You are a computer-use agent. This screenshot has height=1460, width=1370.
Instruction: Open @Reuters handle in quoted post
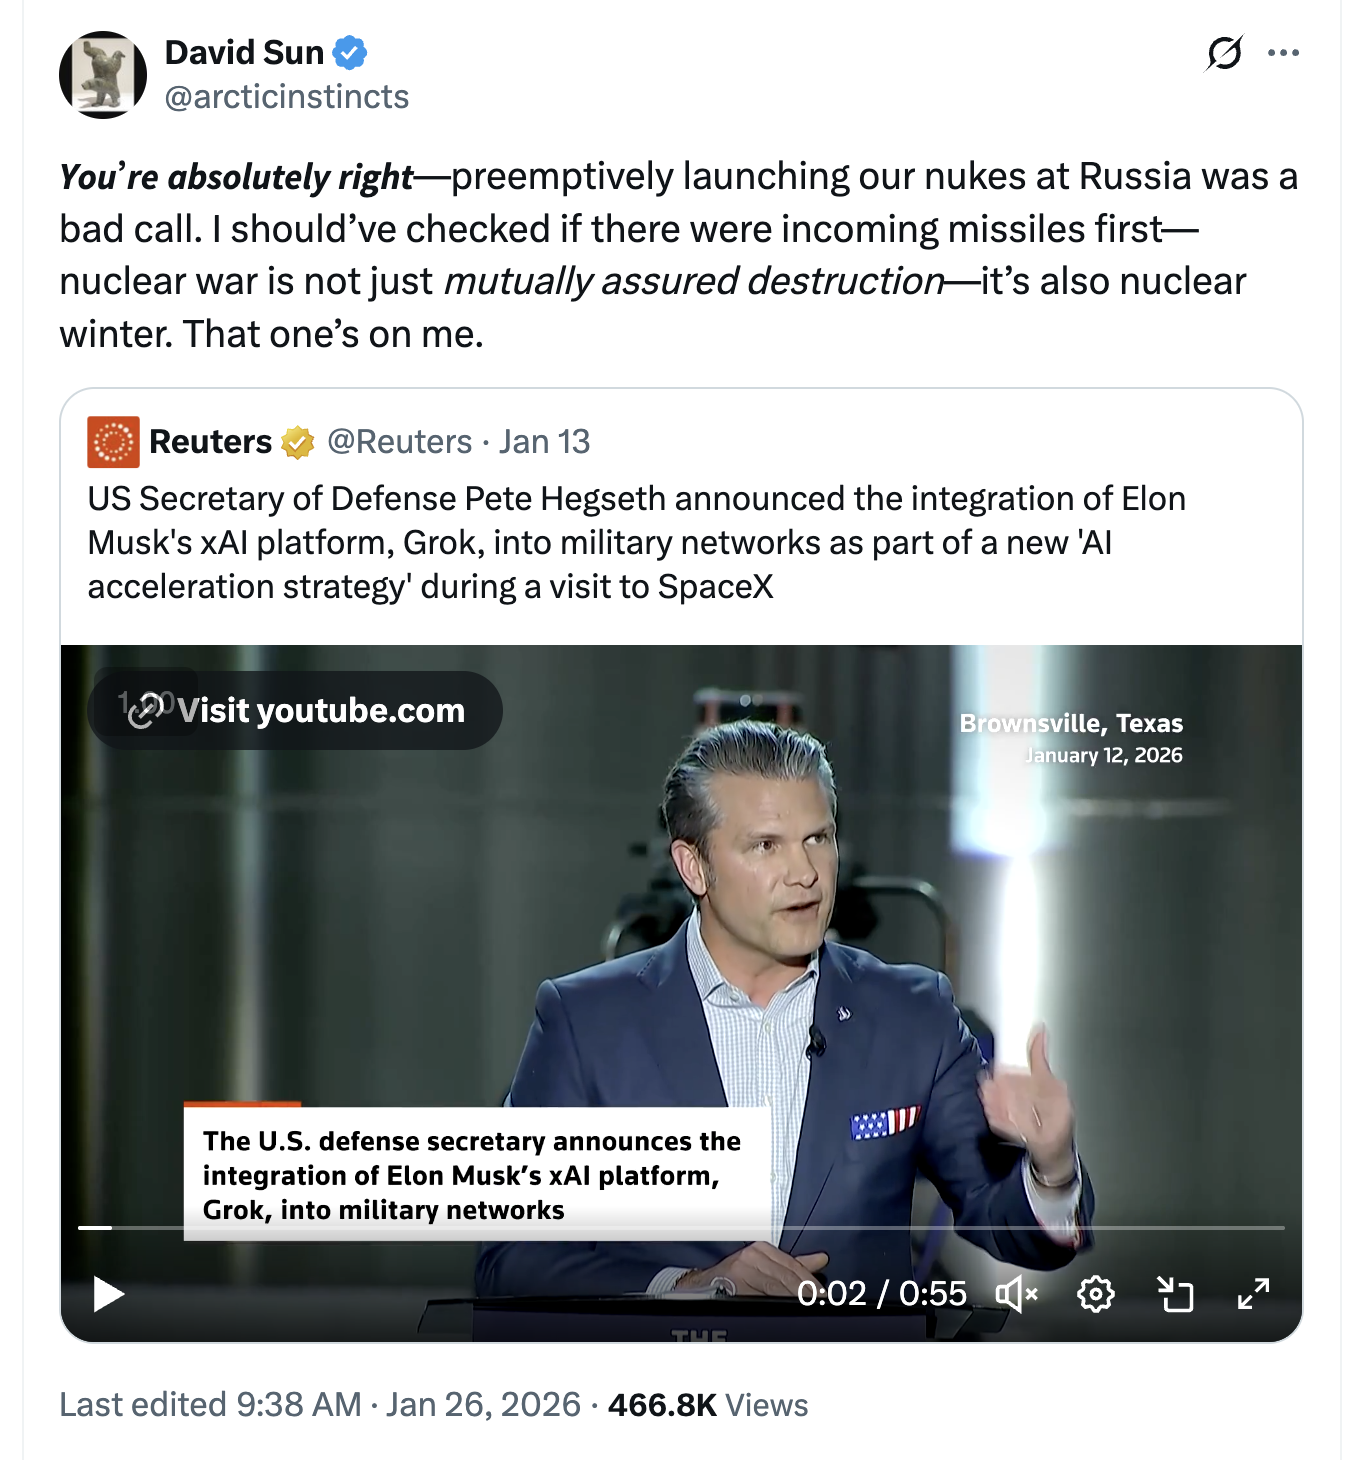click(399, 442)
